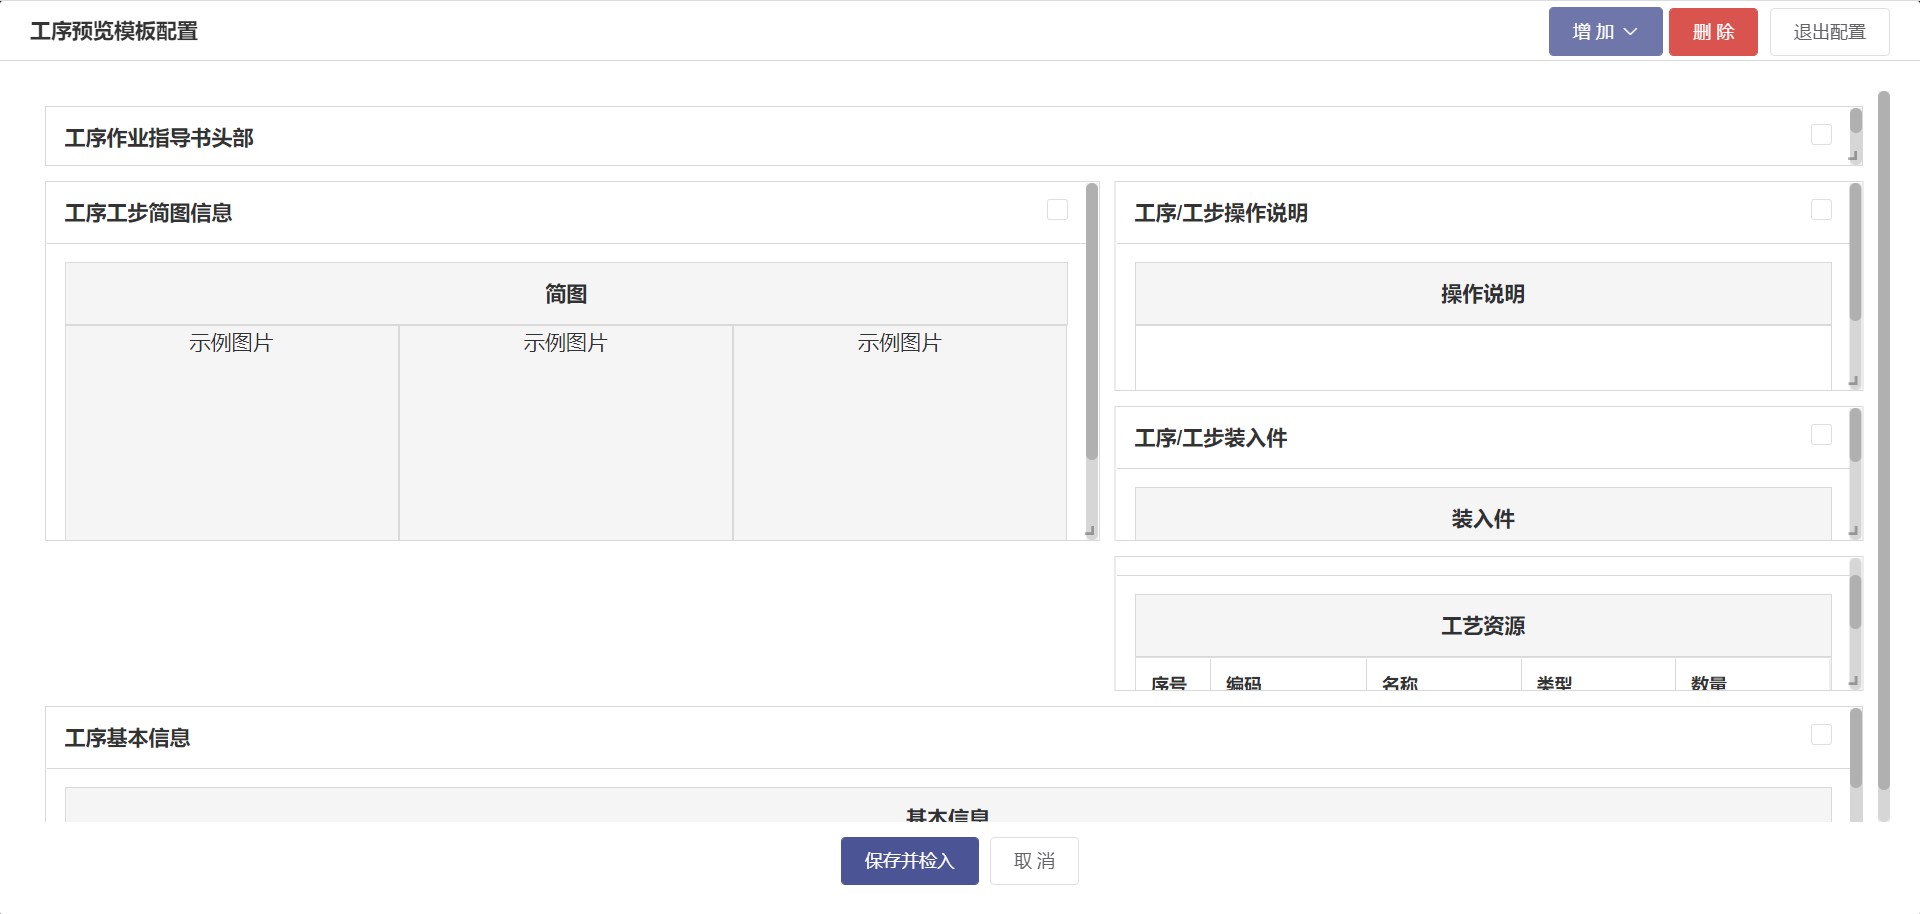Click resize handle of 工艺资源 panel

(1853, 681)
